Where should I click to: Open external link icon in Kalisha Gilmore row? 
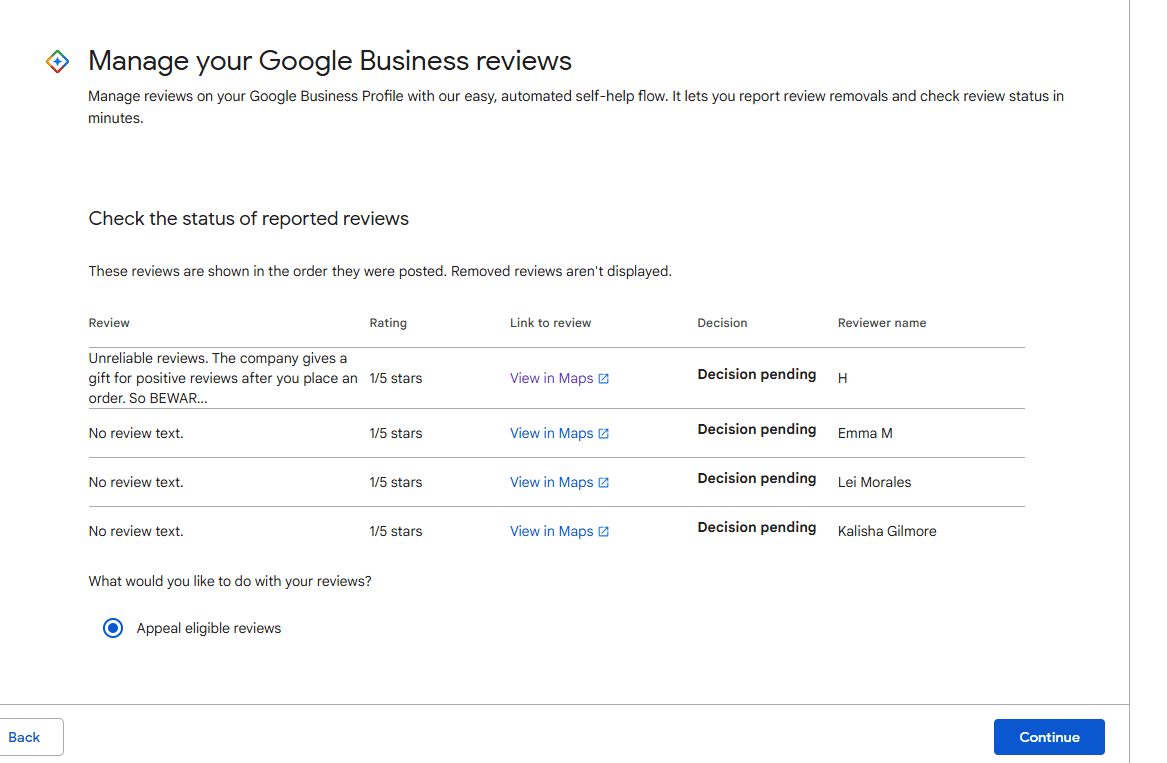point(604,532)
